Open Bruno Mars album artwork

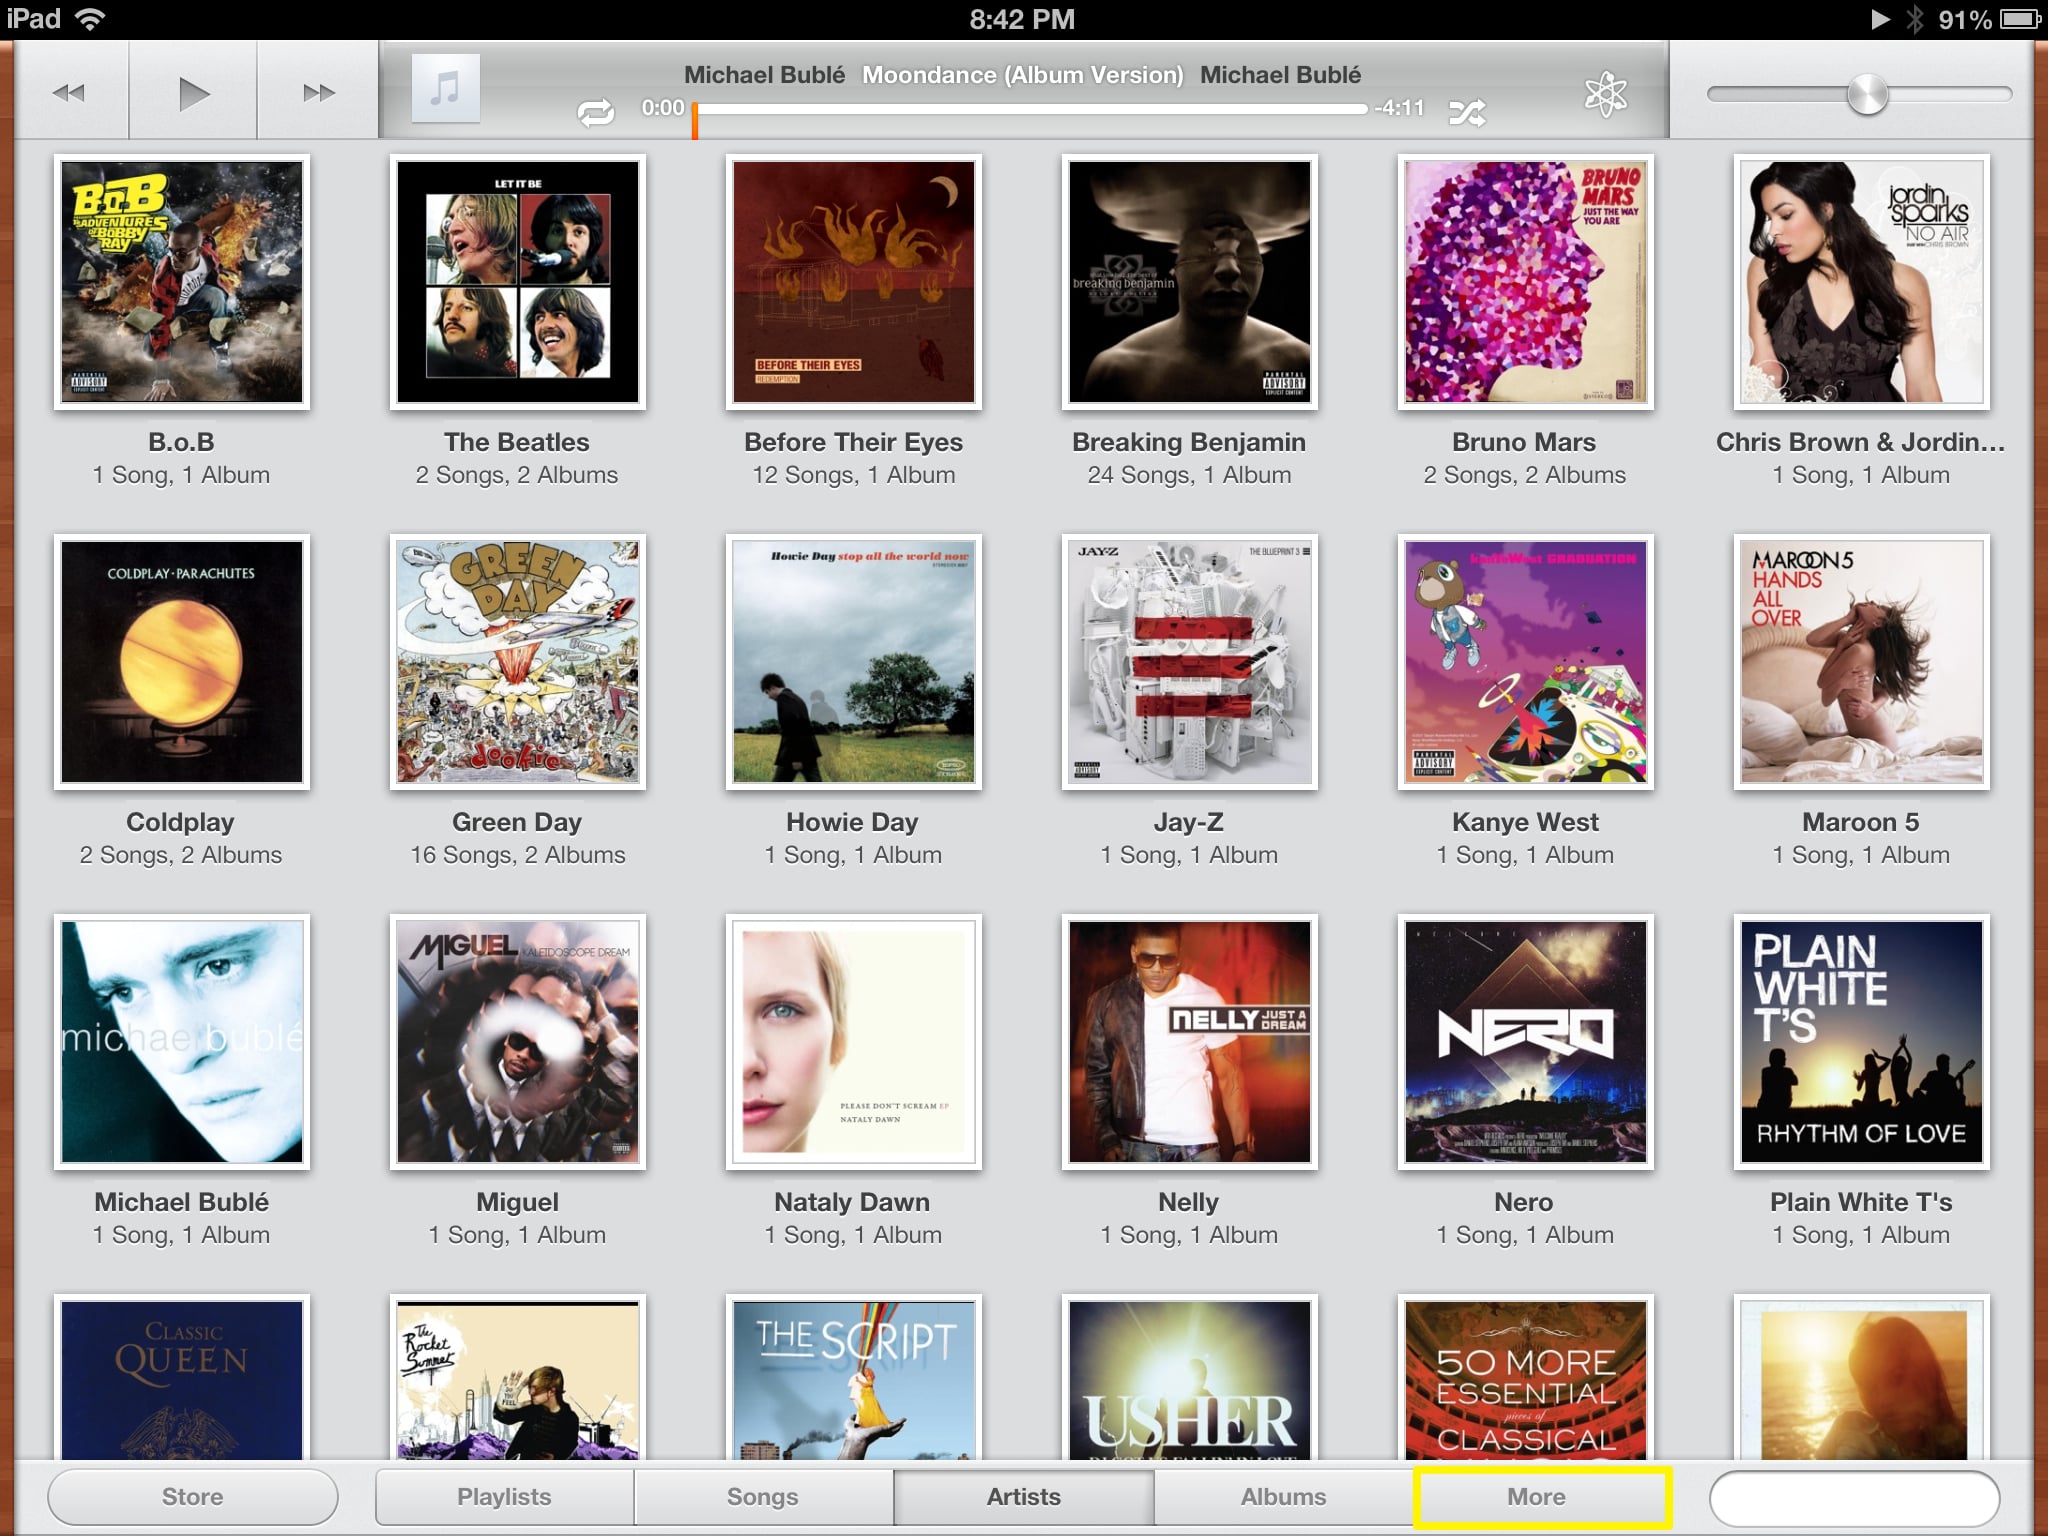click(1526, 282)
